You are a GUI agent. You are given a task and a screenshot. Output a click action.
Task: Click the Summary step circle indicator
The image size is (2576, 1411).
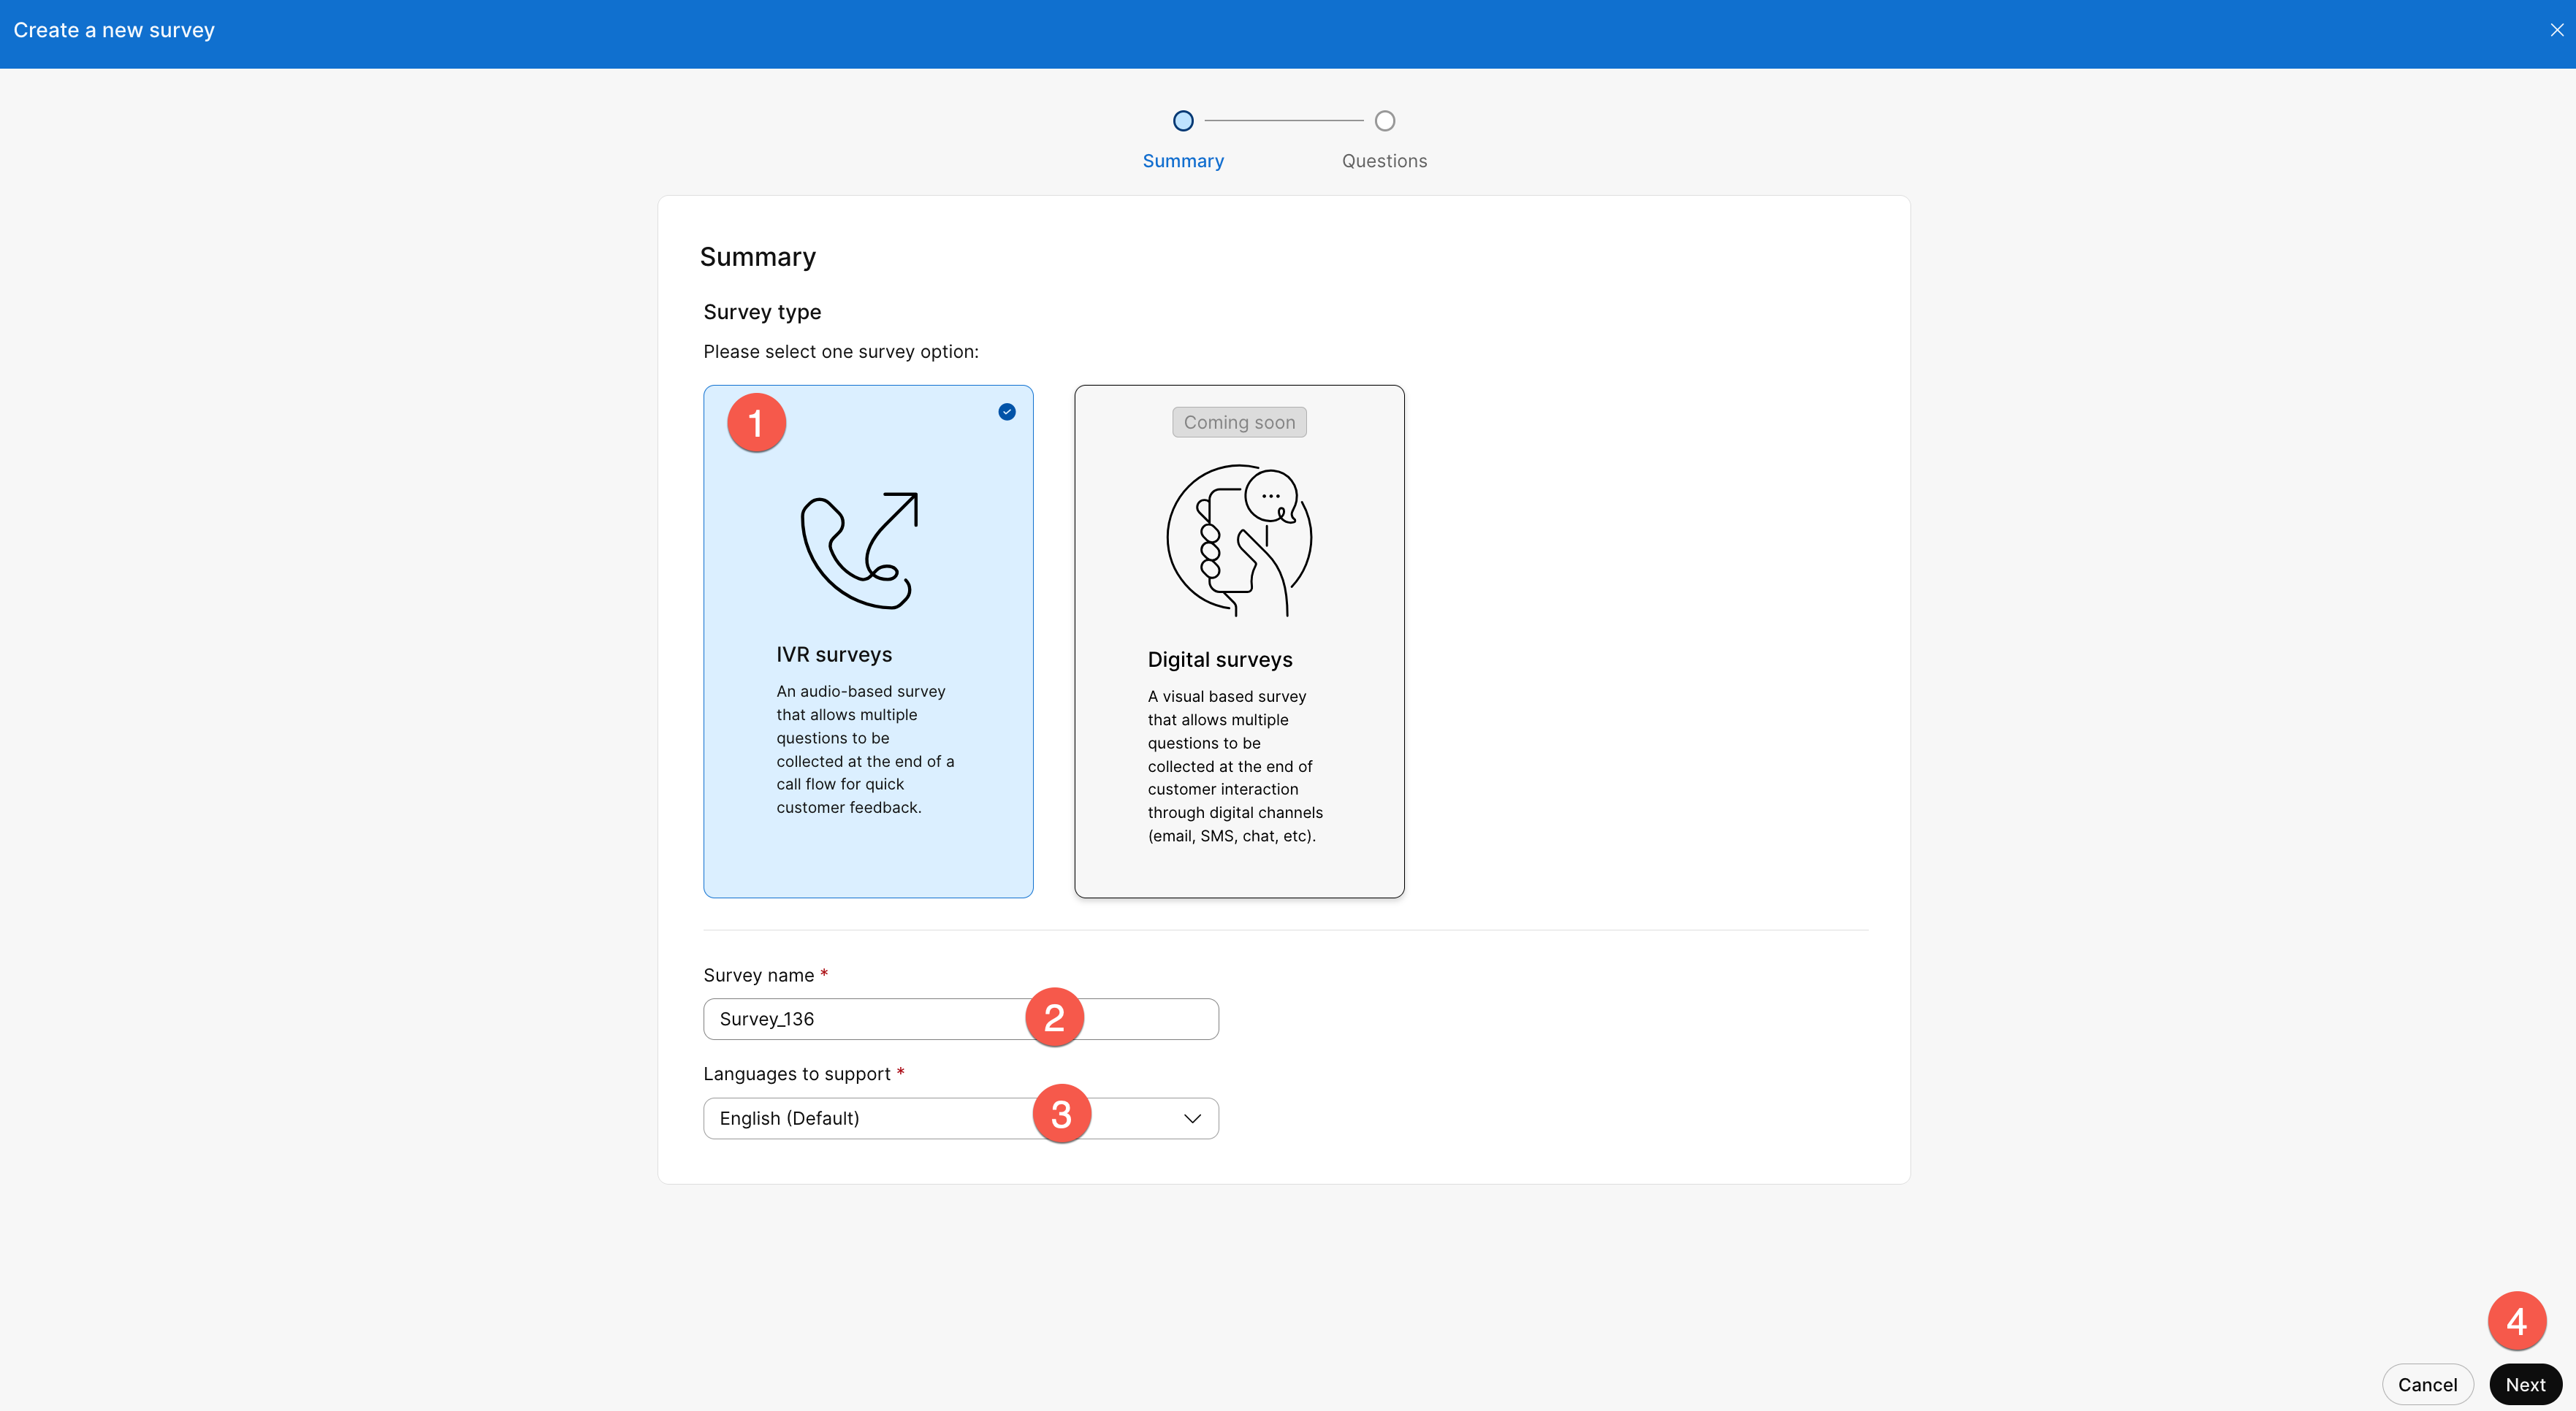pyautogui.click(x=1183, y=121)
